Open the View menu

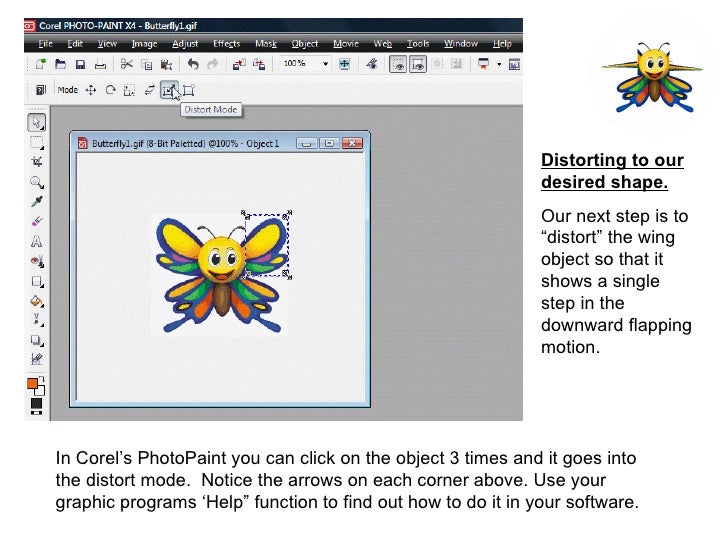[x=107, y=44]
